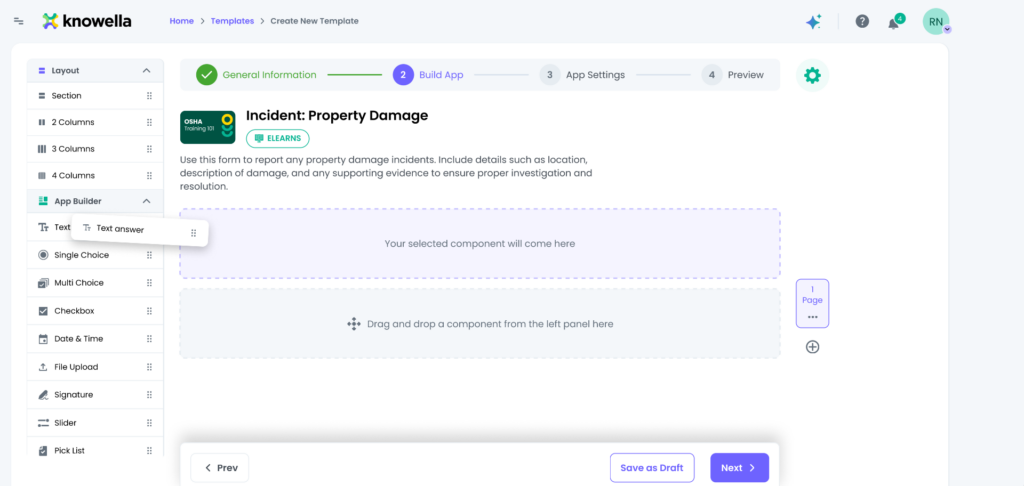The height and width of the screenshot is (486, 1024).
Task: Open the AI sparkle assistant icon
Action: (813, 21)
